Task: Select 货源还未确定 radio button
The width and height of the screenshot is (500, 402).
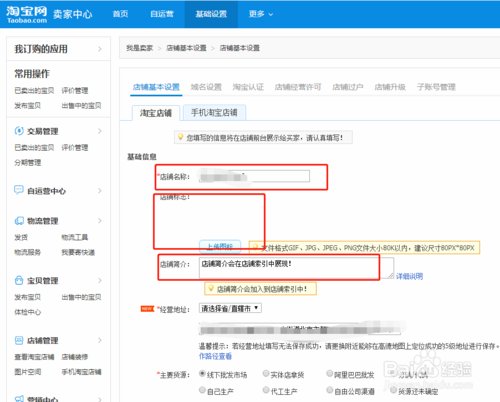Action: [x=393, y=390]
